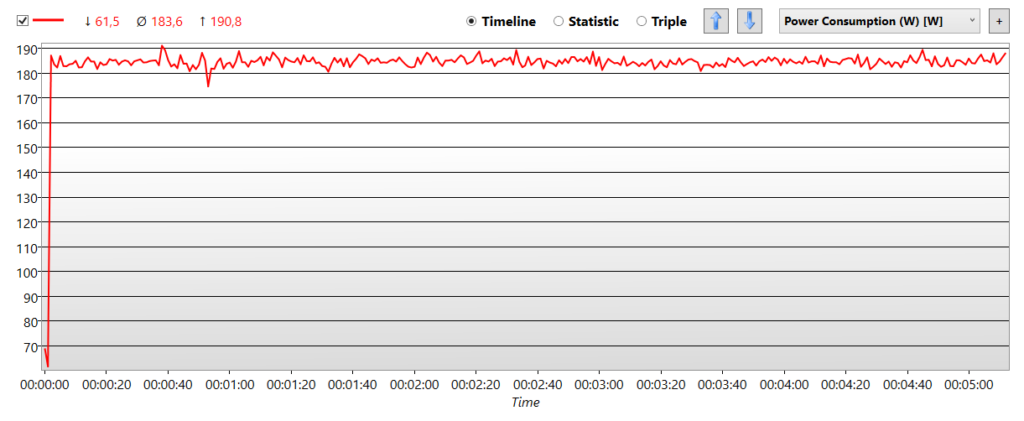Click the 00:05:00 time axis label

pos(968,384)
